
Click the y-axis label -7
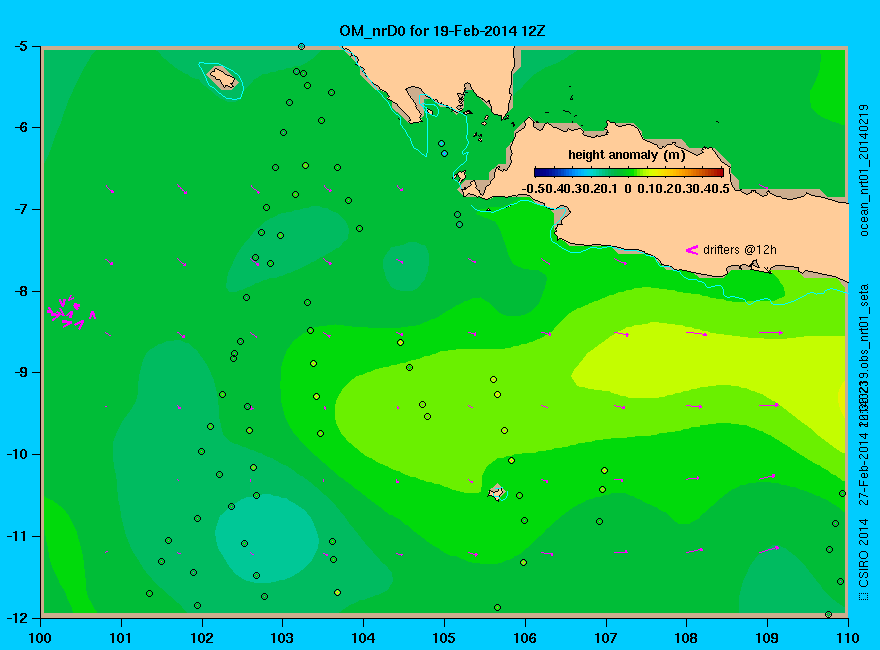click(x=20, y=209)
